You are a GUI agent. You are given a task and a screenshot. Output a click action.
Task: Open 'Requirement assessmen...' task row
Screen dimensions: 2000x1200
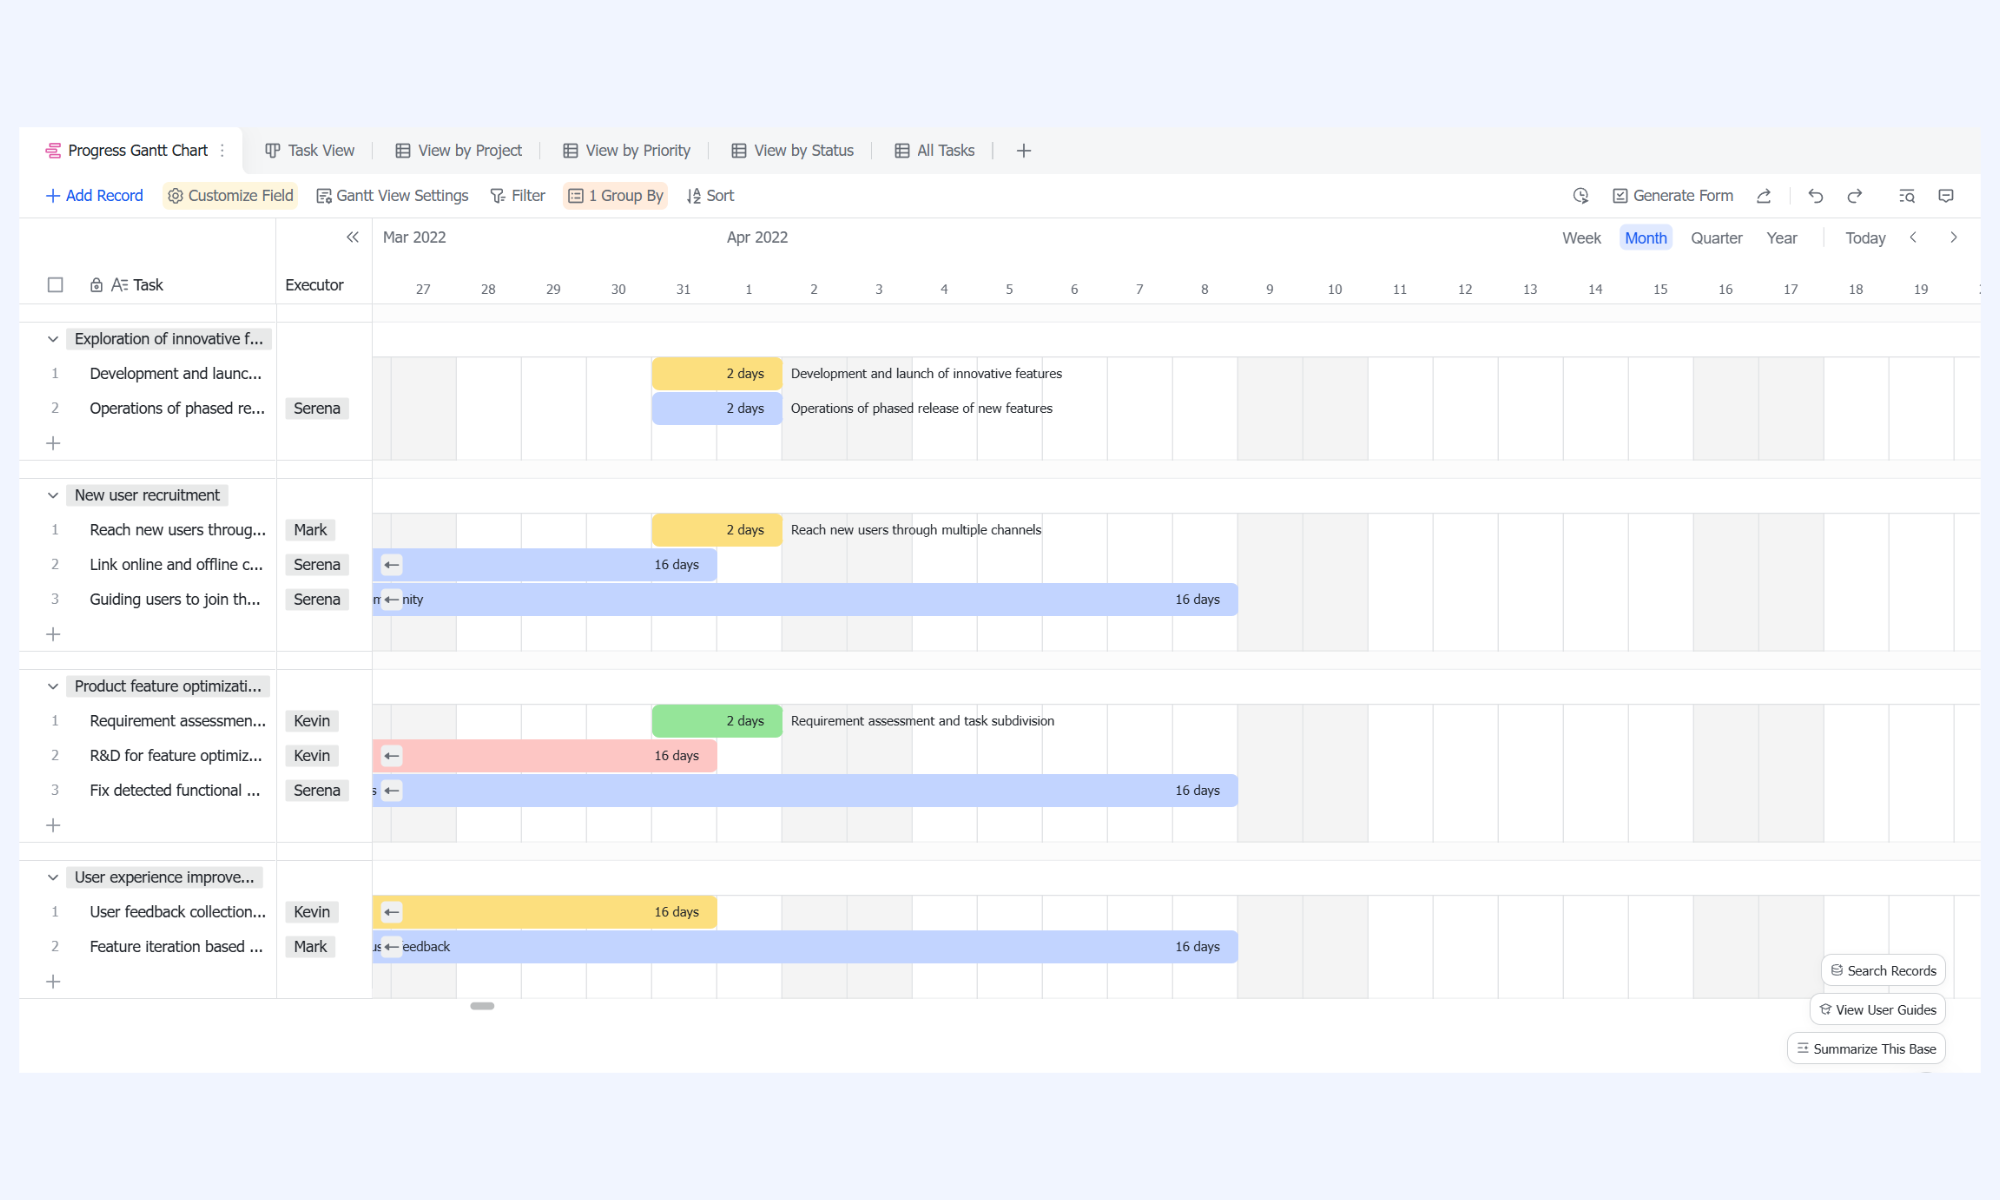177,721
